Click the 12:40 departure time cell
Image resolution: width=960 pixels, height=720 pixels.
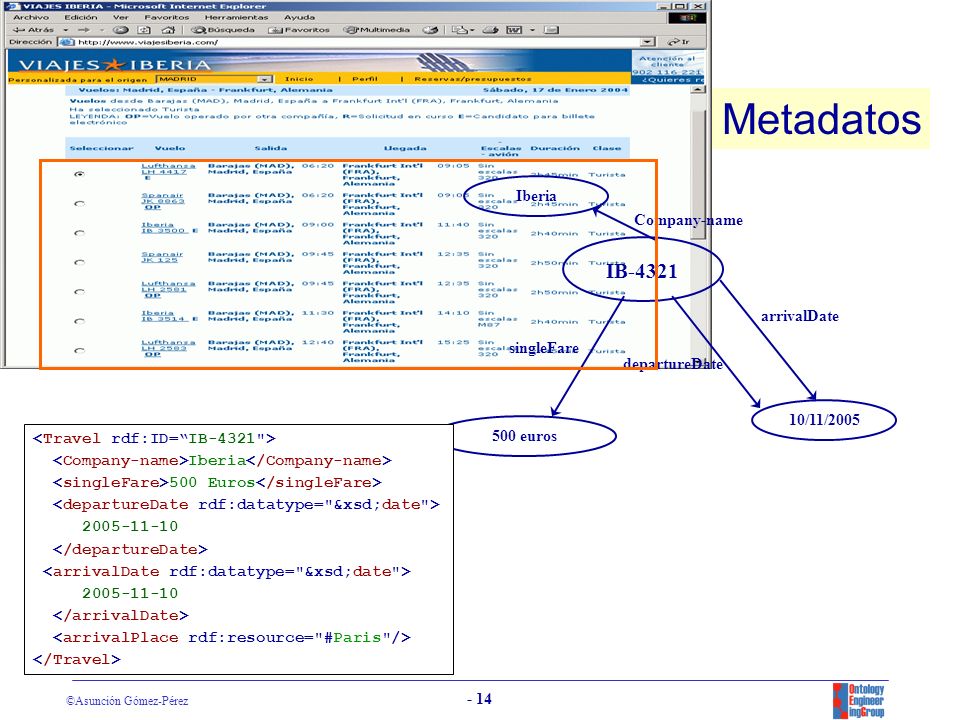[318, 342]
